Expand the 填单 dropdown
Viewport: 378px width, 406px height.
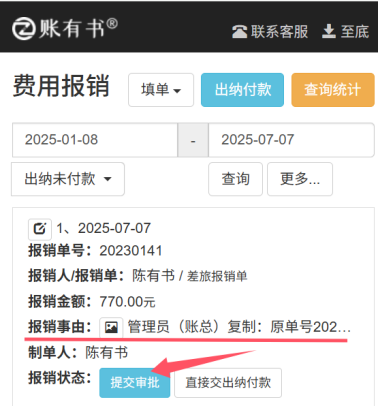click(161, 90)
